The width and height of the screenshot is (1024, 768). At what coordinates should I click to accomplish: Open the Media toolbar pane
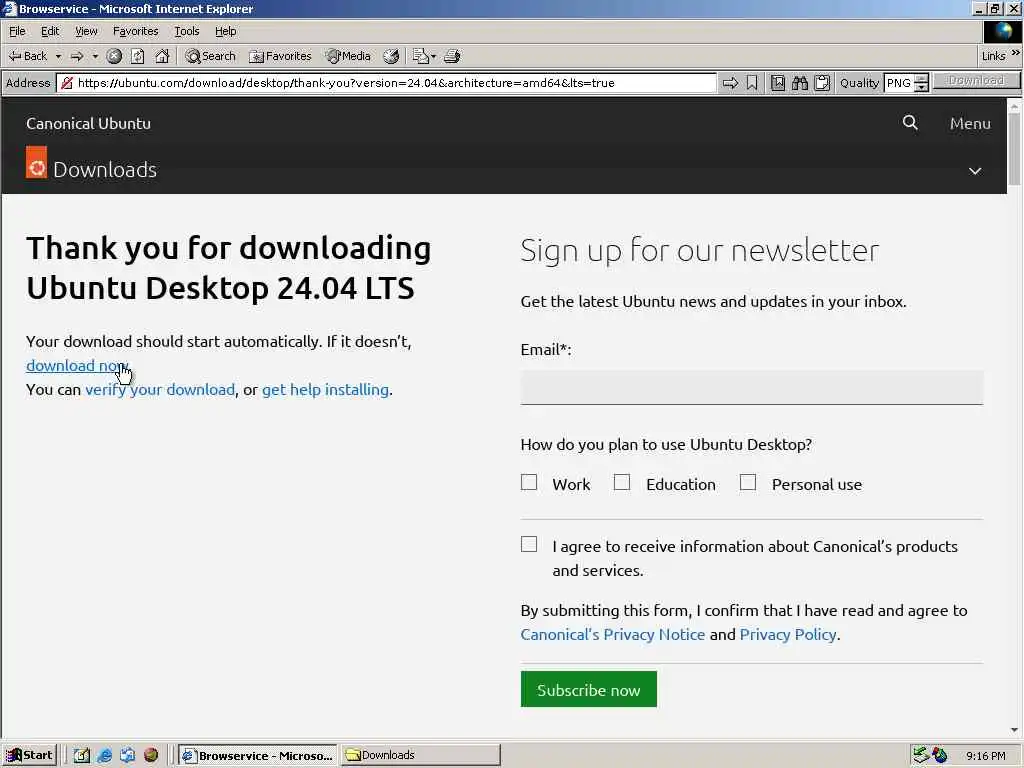(349, 56)
